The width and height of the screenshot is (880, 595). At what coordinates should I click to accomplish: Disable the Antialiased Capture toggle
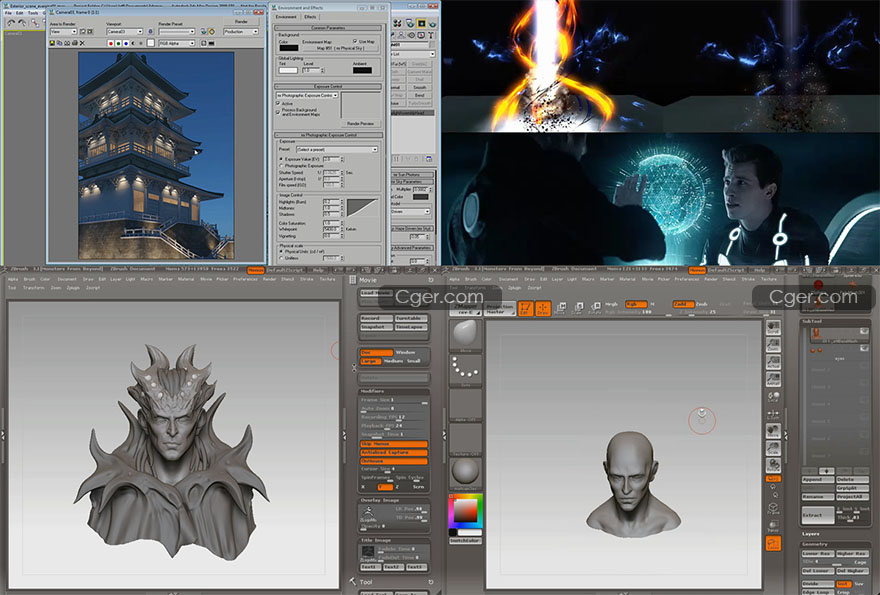coord(393,452)
